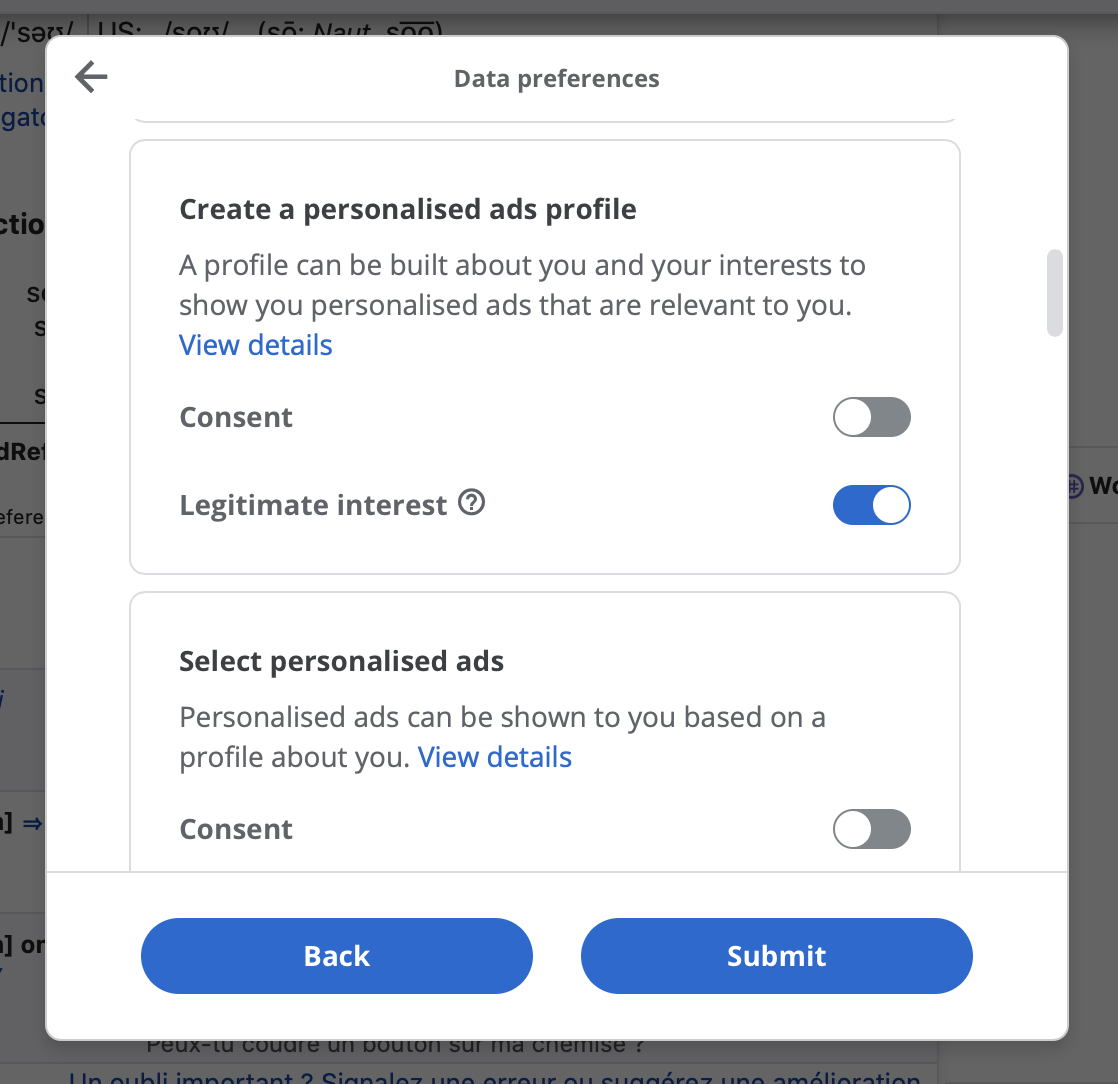The image size is (1118, 1084).
Task: Click the 'Select personalised ads' heading
Action: point(342,661)
